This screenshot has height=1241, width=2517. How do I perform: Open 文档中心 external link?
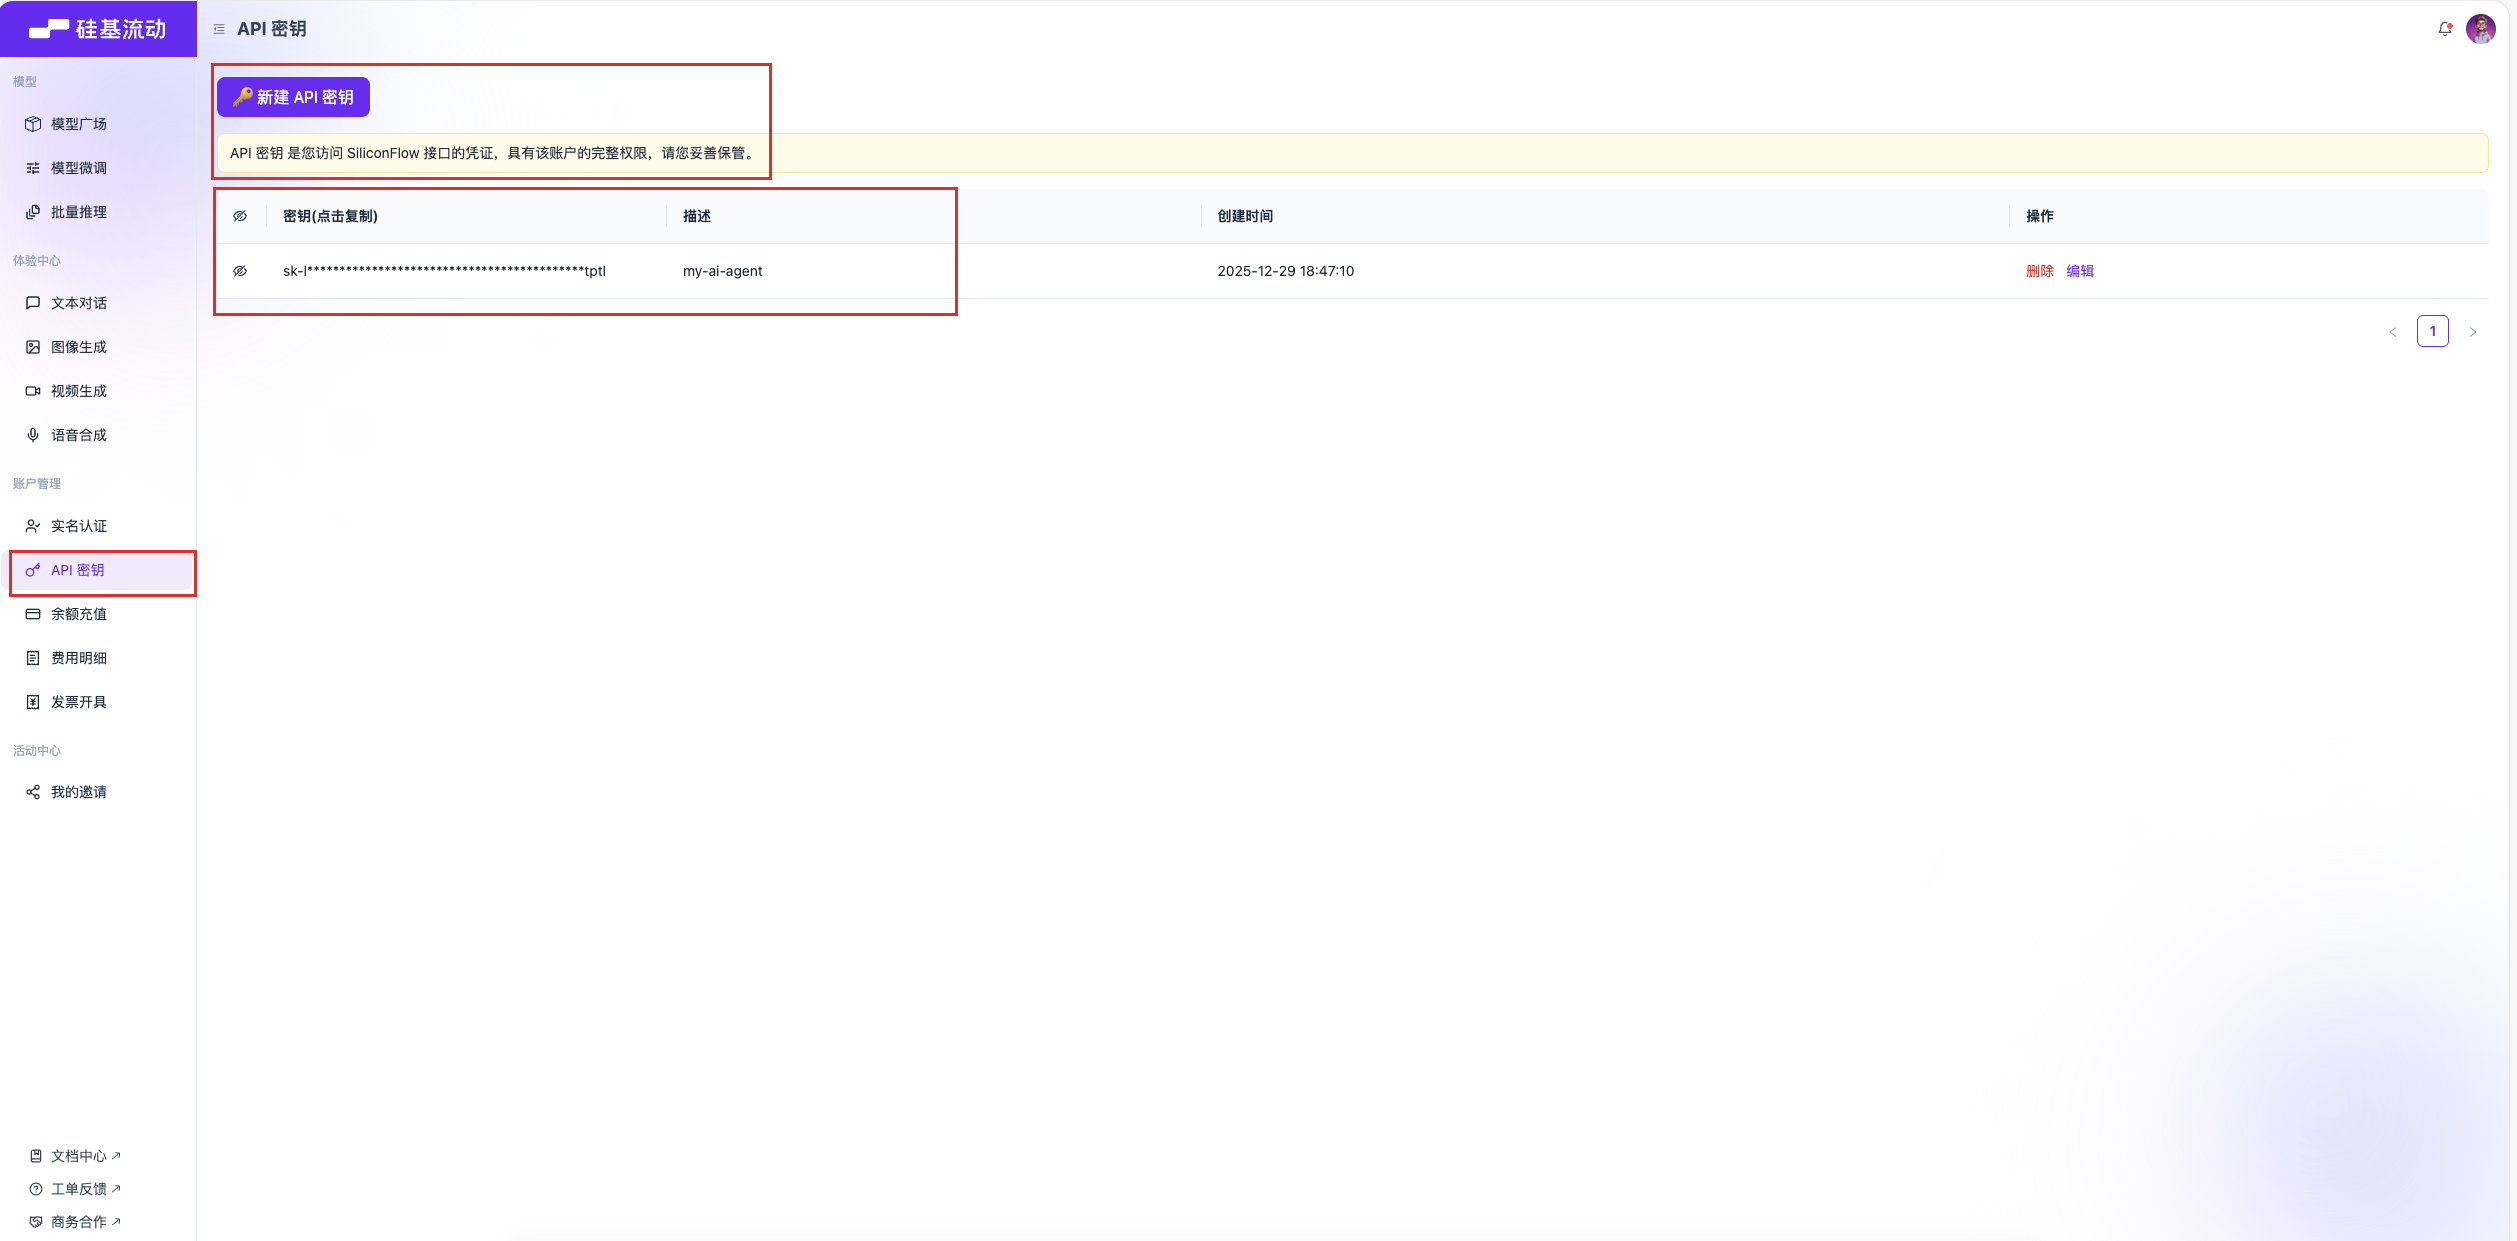(x=78, y=1156)
